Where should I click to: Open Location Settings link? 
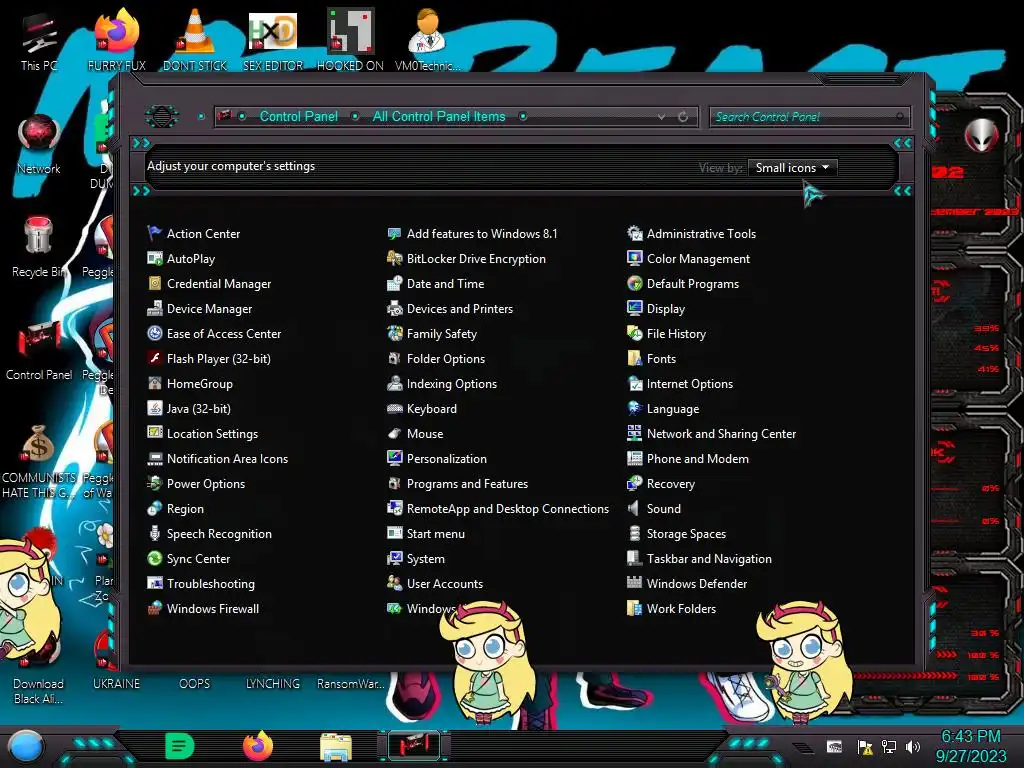point(212,434)
